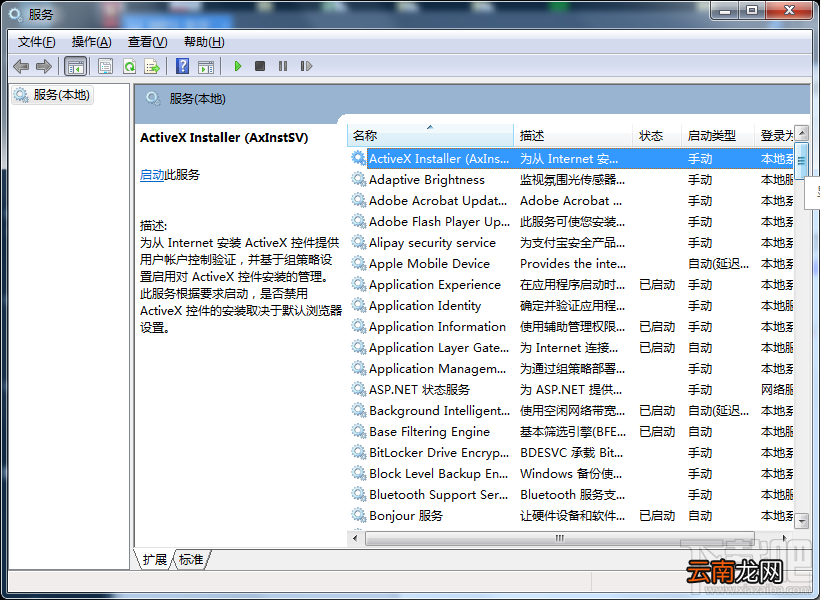Click the Stop service square icon
The height and width of the screenshot is (600, 820).
click(x=260, y=66)
